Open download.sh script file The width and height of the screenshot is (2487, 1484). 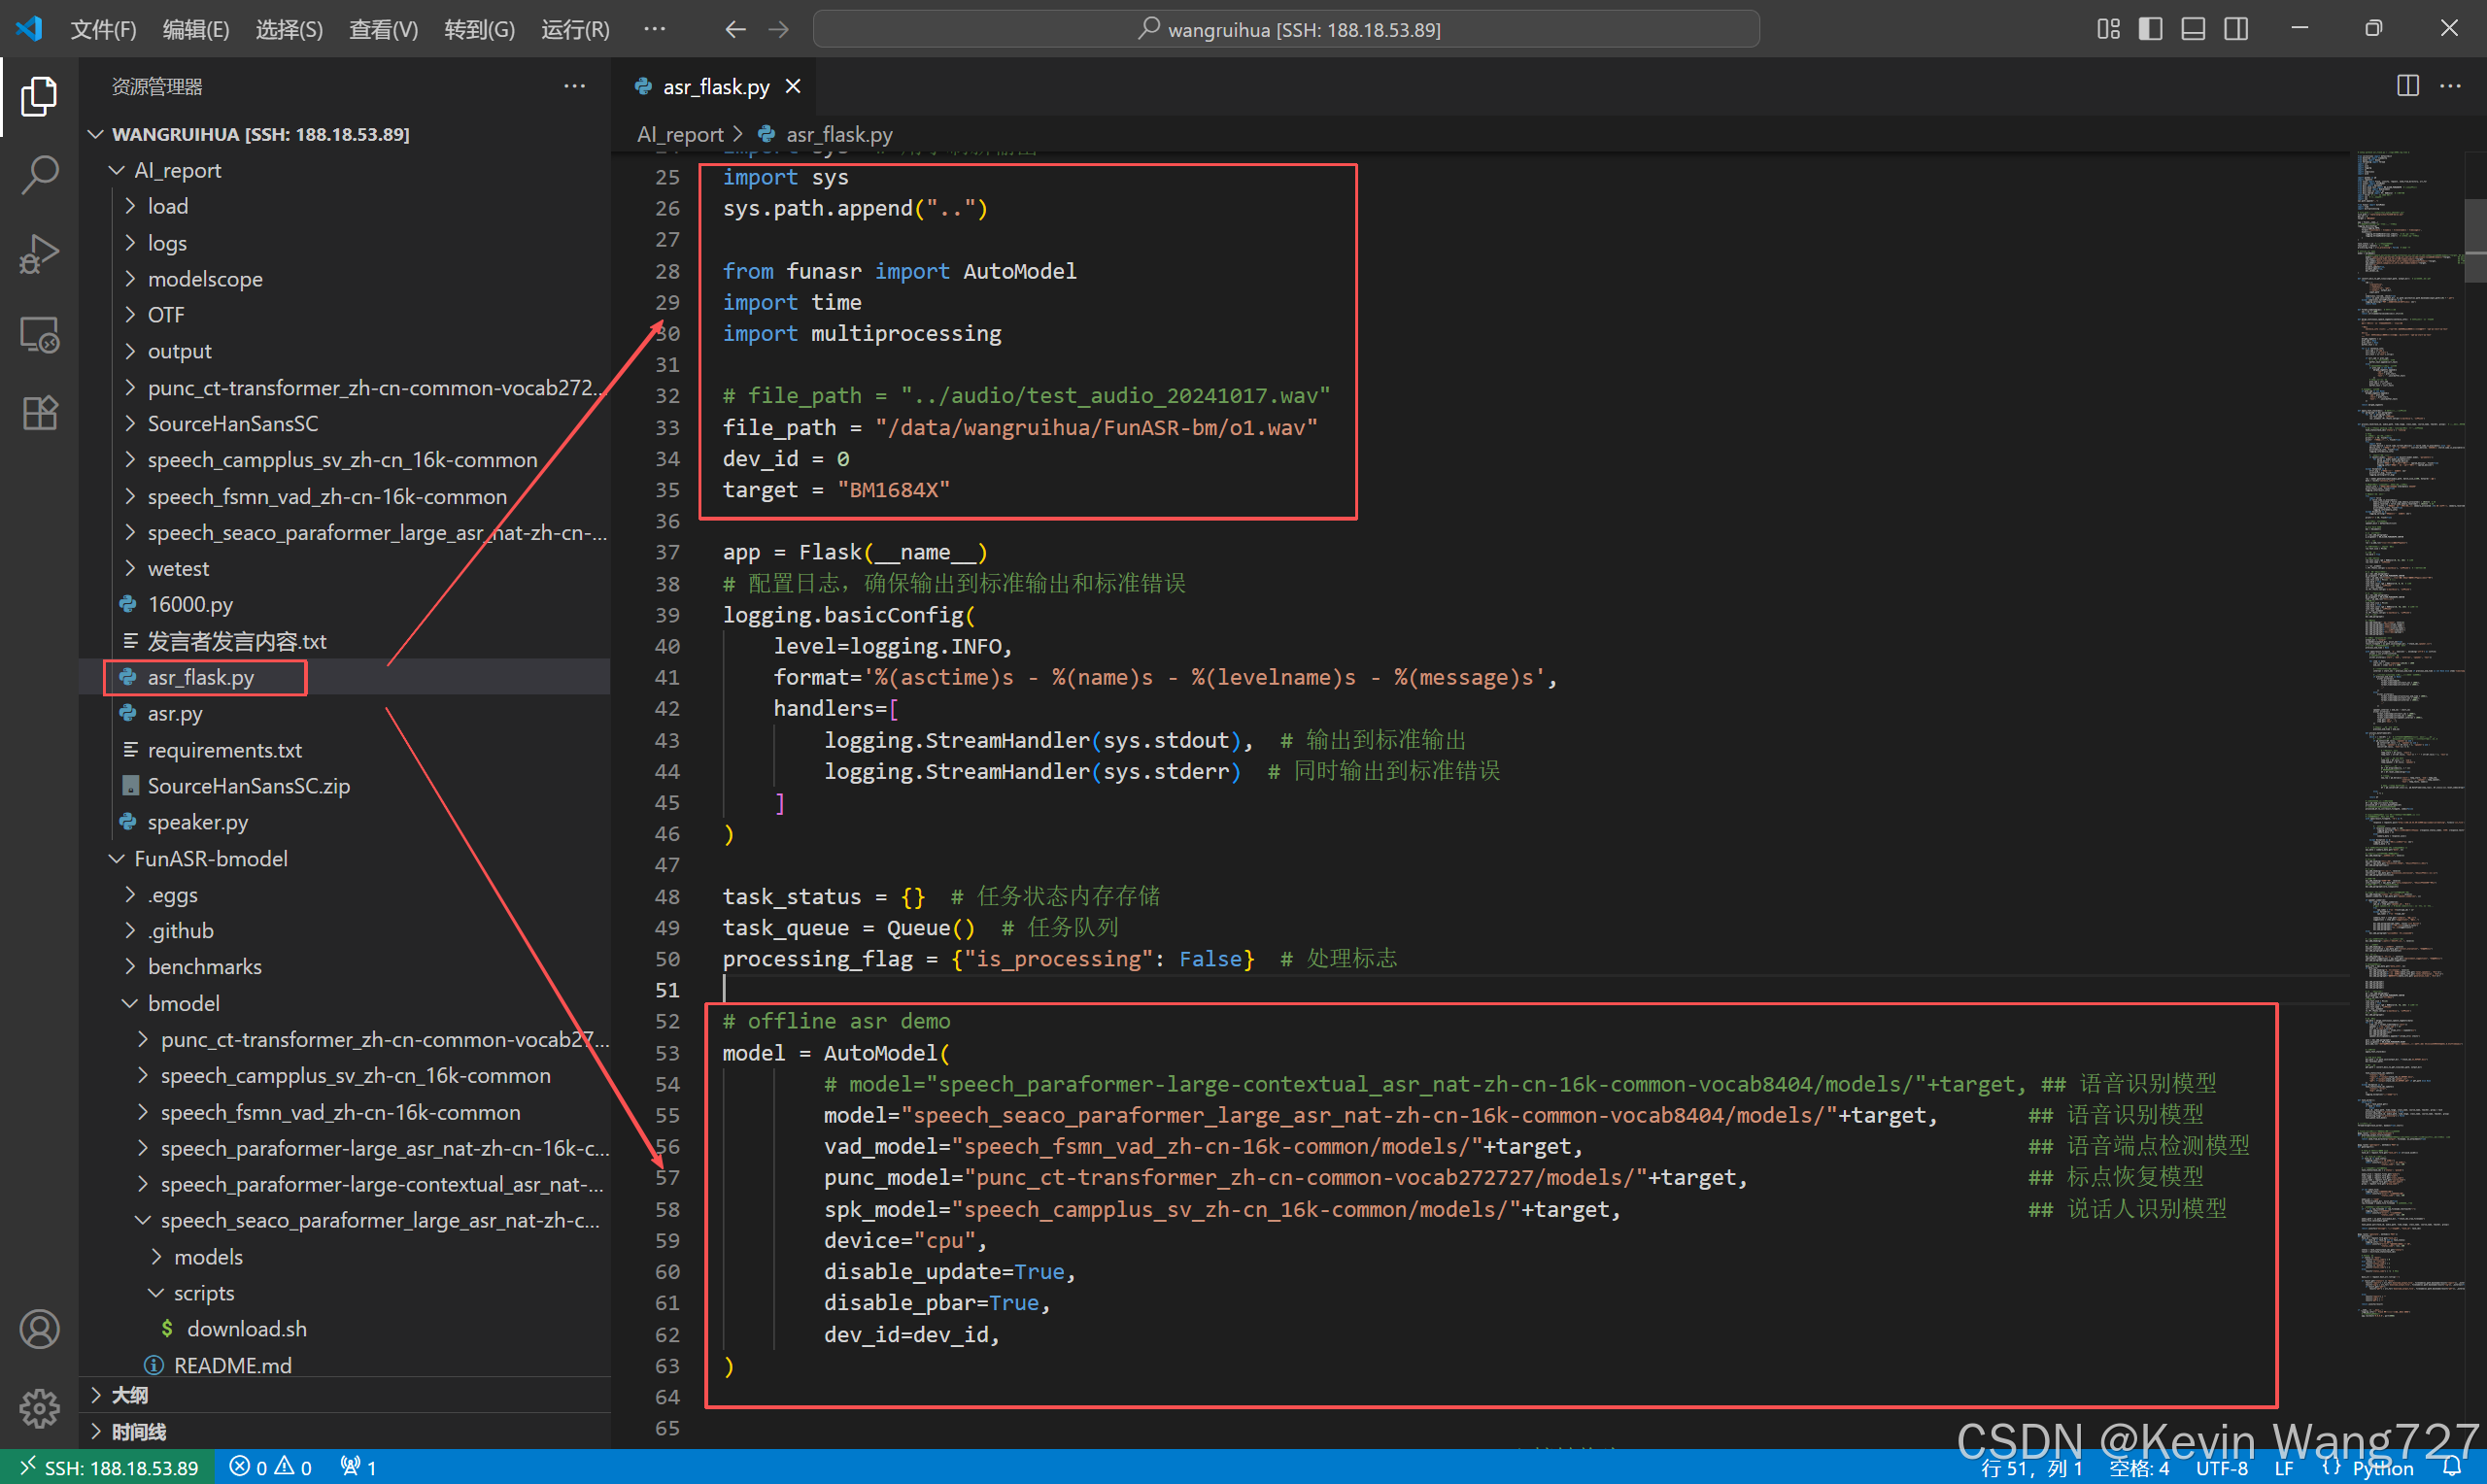click(345, 1329)
